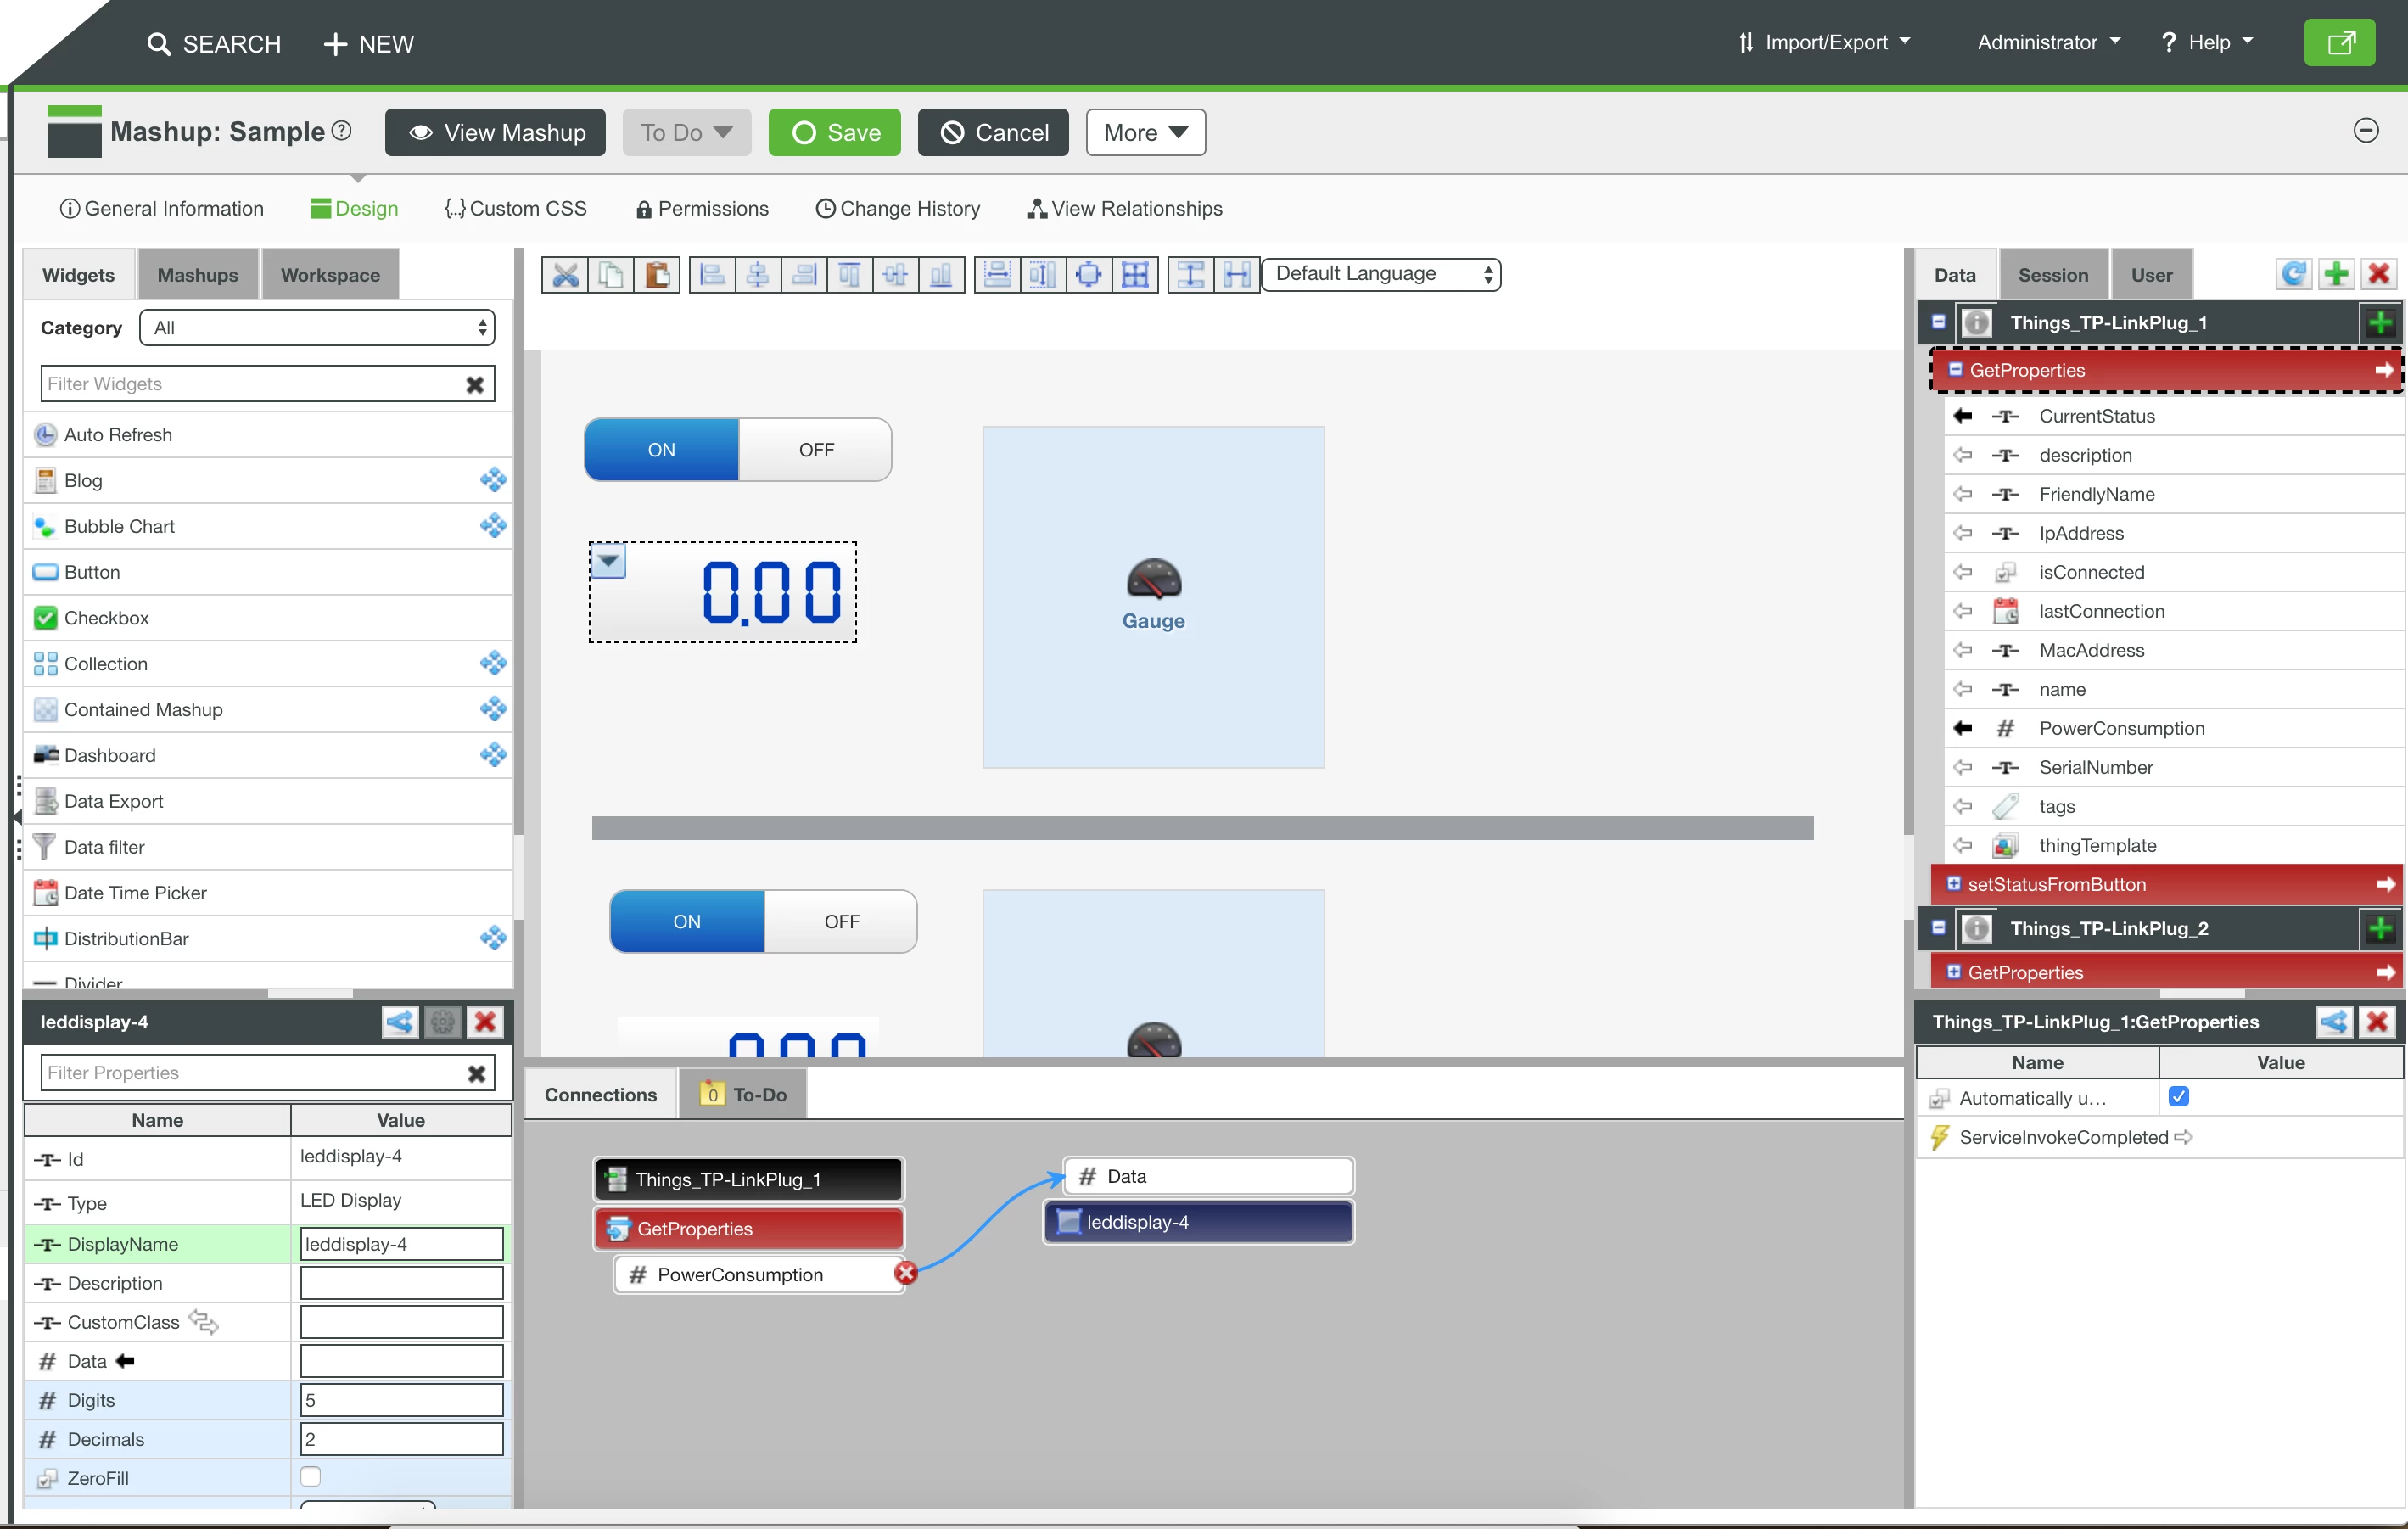The height and width of the screenshot is (1529, 2408).
Task: Open the View Relationships tab
Action: point(1124,209)
